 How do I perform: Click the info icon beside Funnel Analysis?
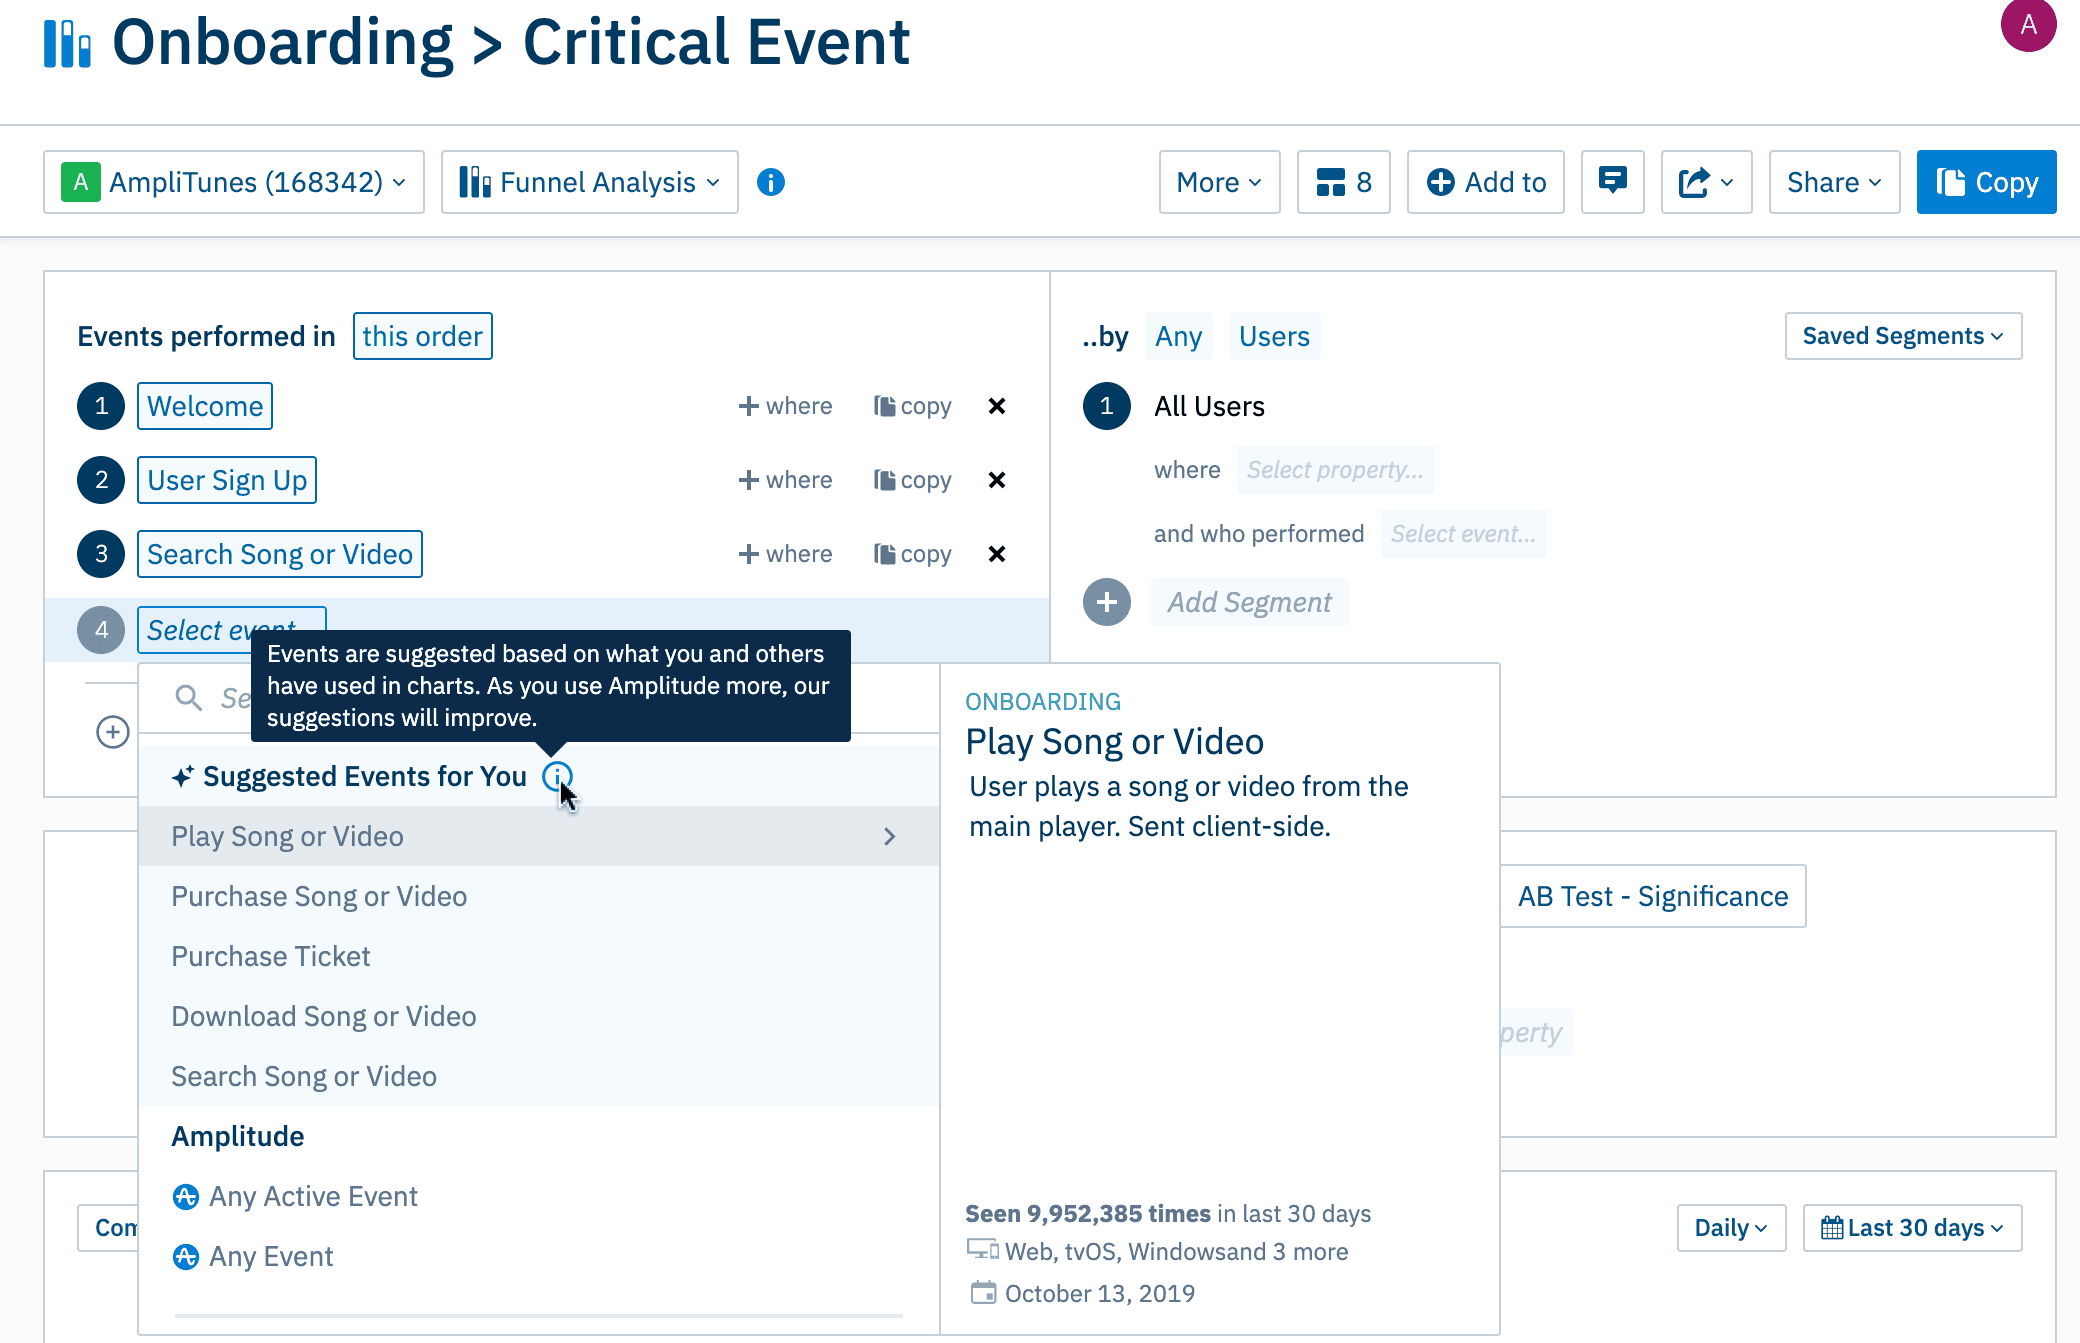click(x=771, y=182)
